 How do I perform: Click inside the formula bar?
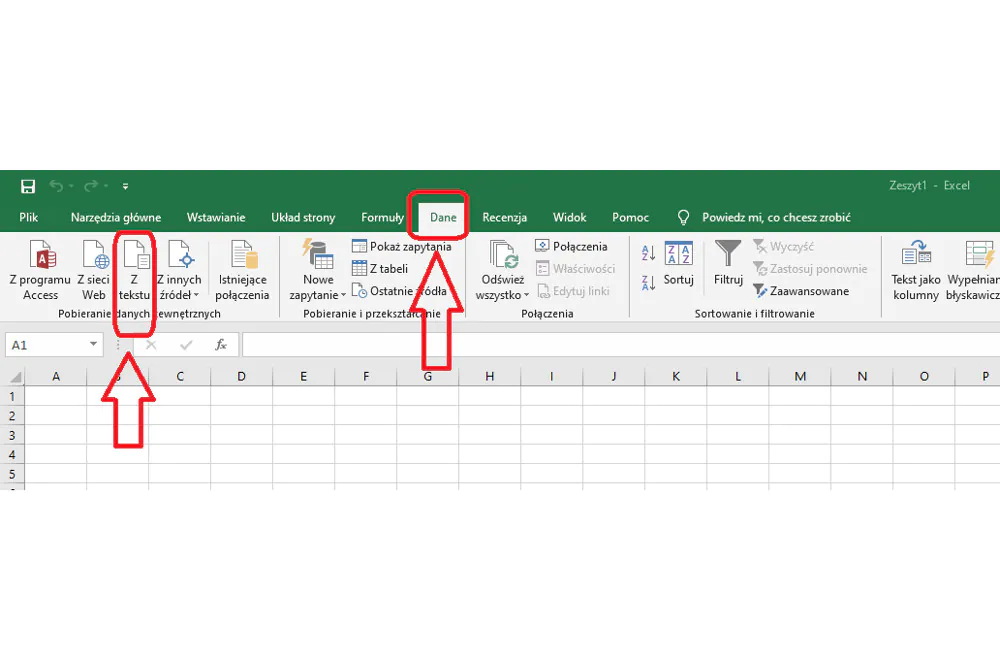[620, 345]
